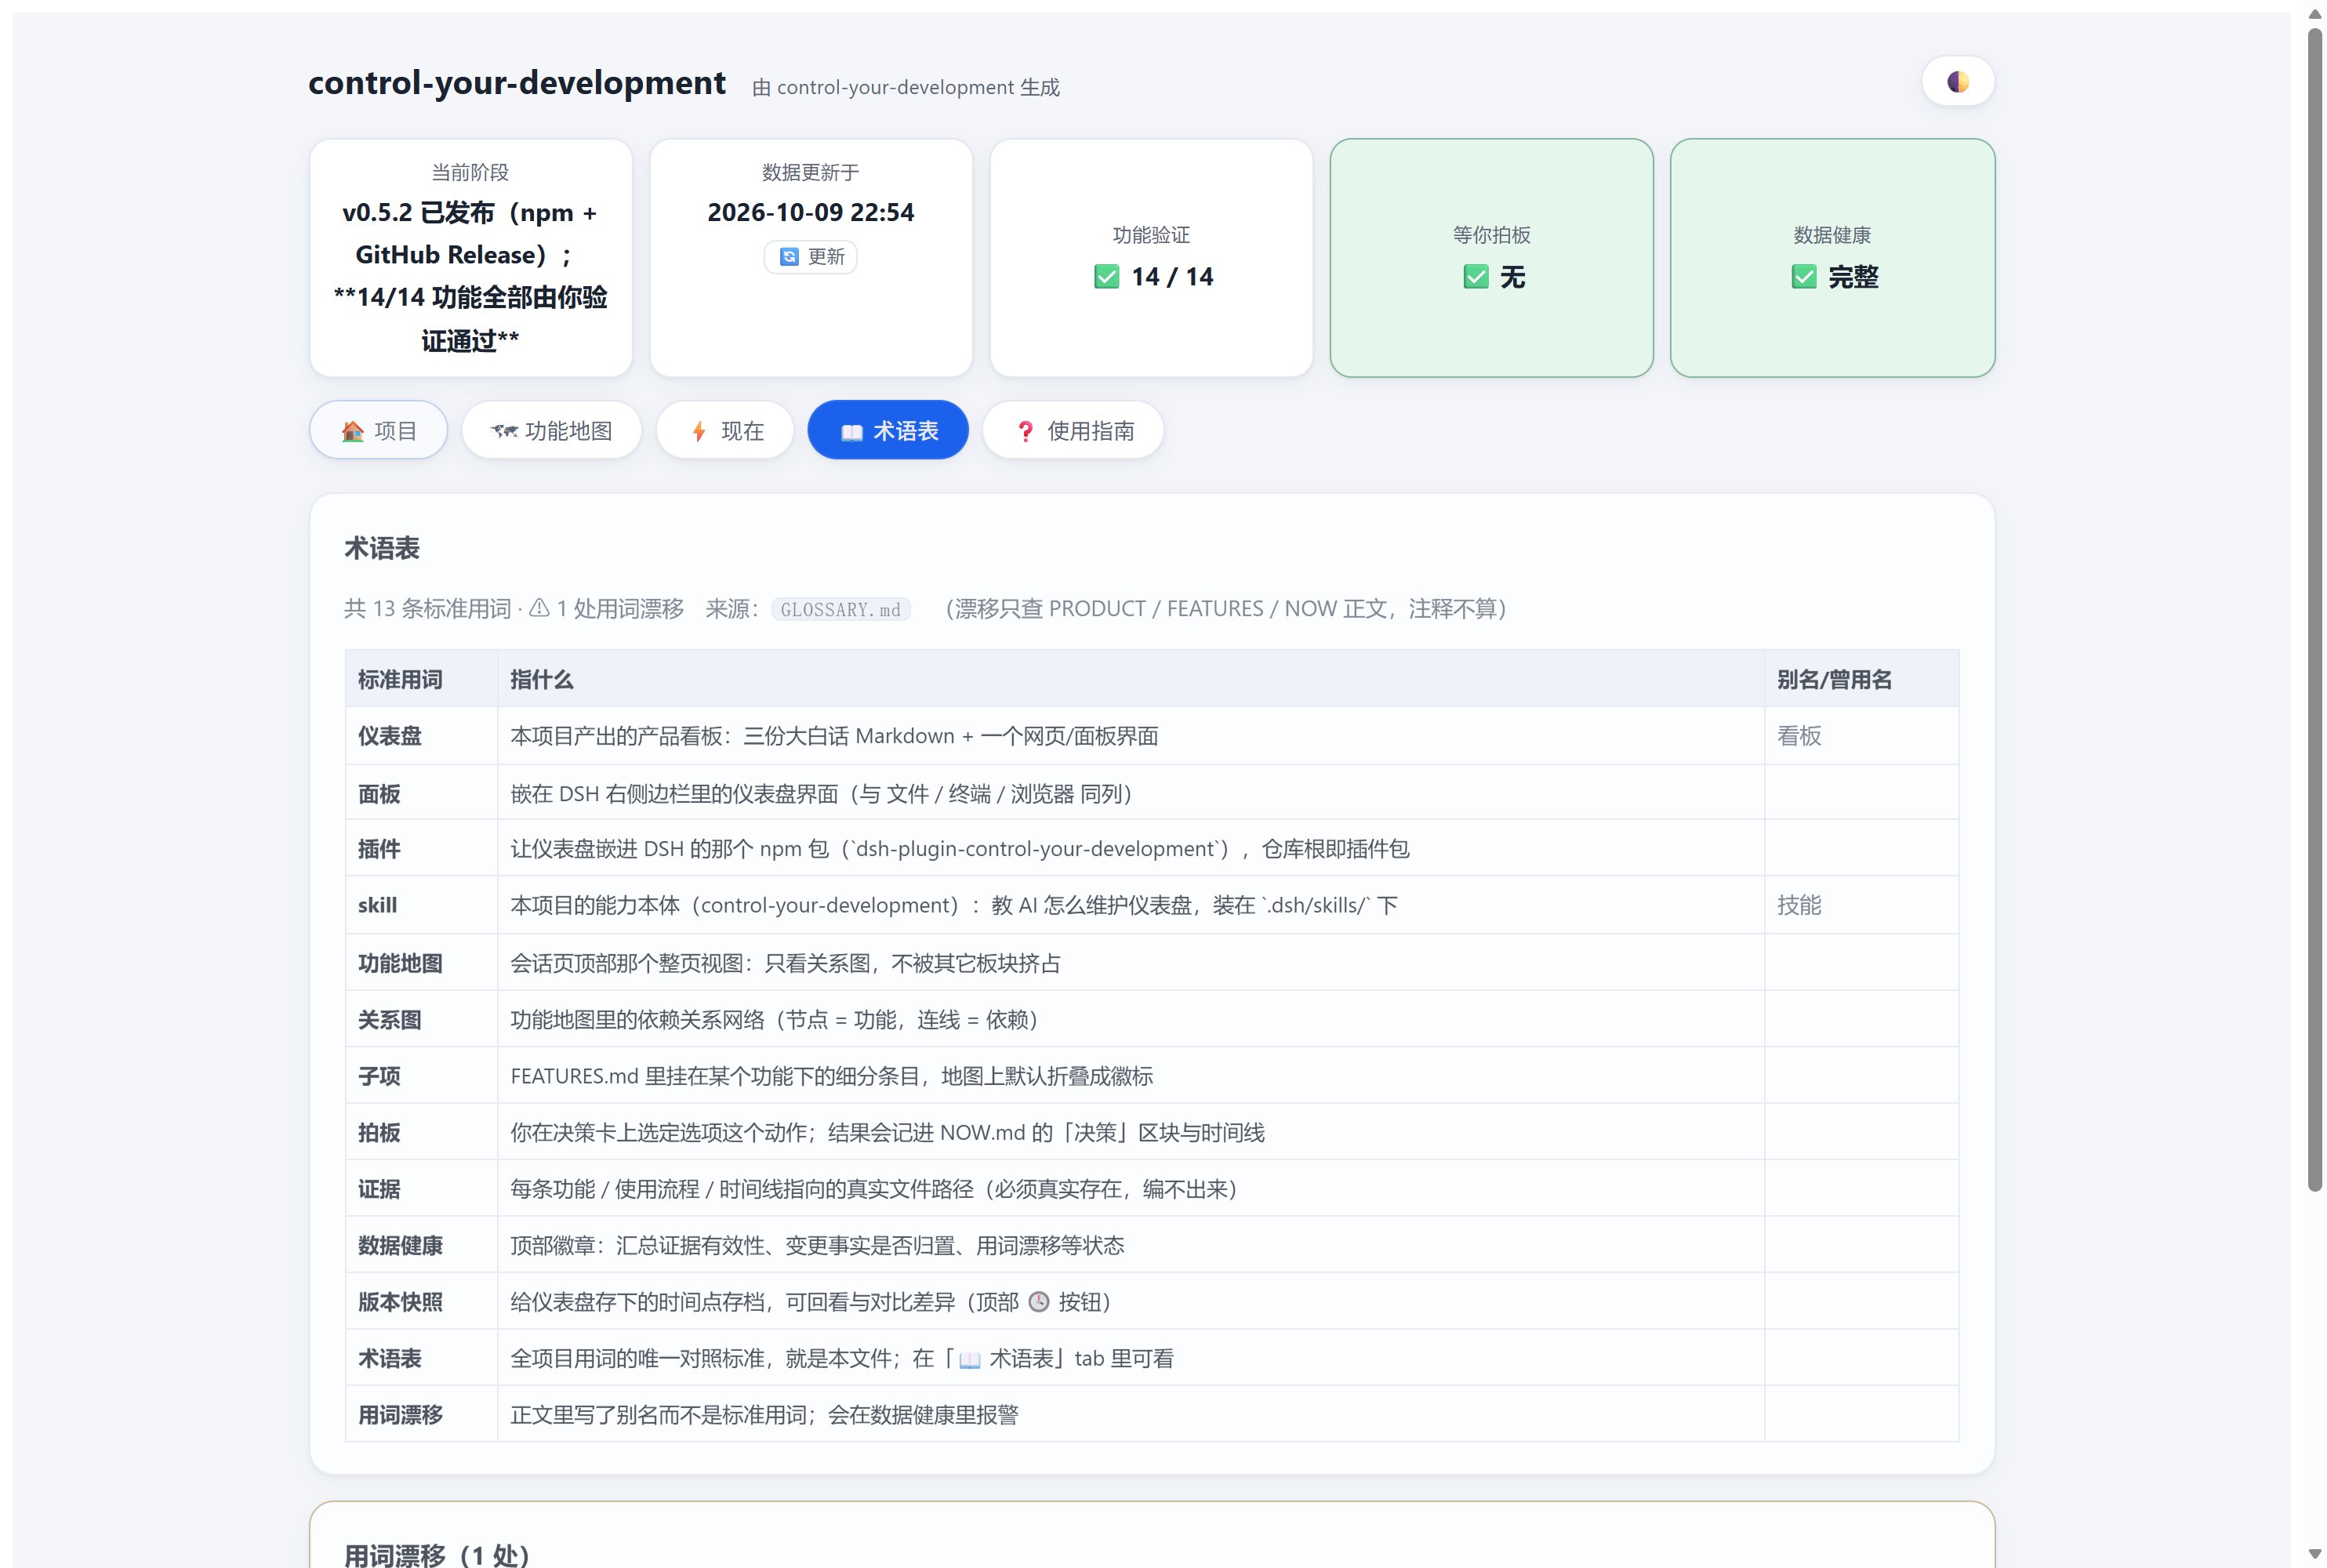The image size is (2327, 1568).
Task: Click the scrollbar down arrow
Action: click(x=2314, y=1553)
